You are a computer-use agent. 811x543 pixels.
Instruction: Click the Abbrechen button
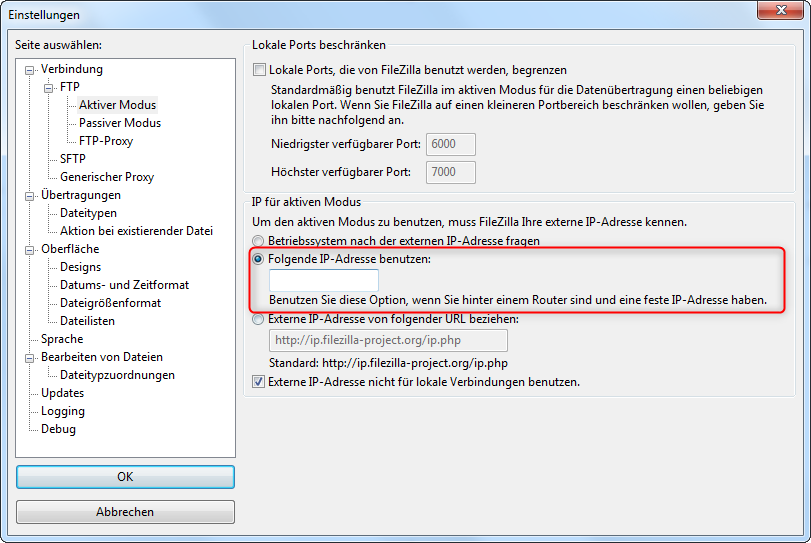click(x=125, y=512)
